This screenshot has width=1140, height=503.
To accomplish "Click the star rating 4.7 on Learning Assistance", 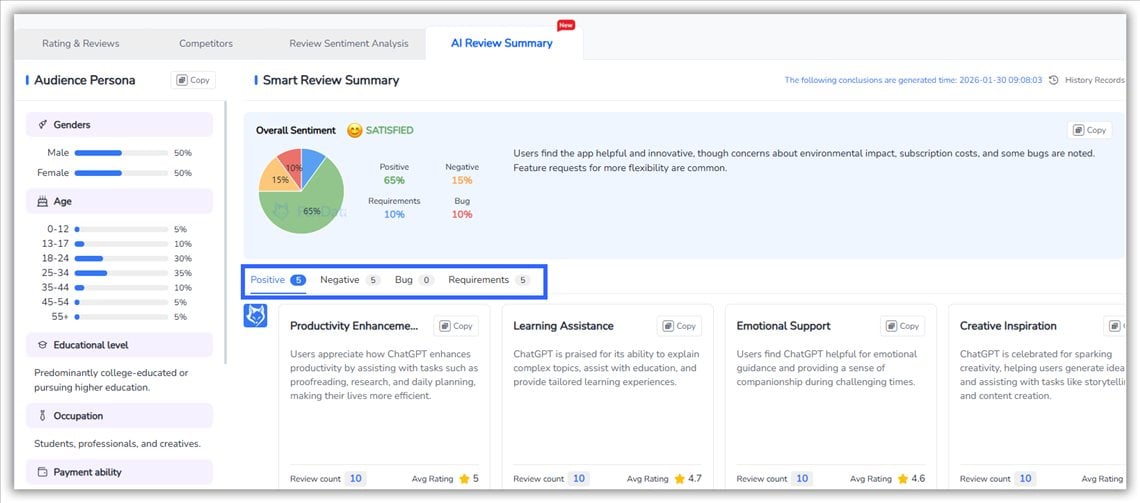I will pyautogui.click(x=689, y=479).
